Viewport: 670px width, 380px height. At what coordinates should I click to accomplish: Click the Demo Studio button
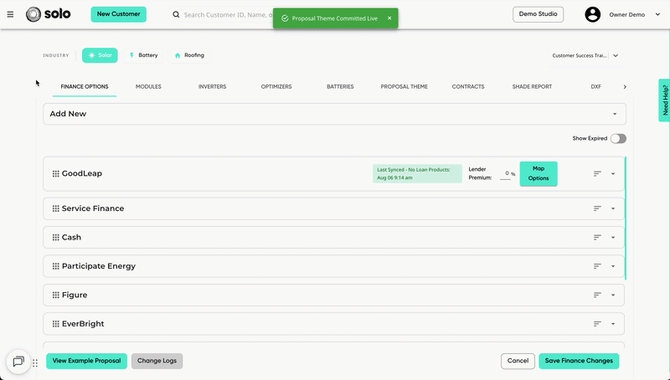pos(538,14)
